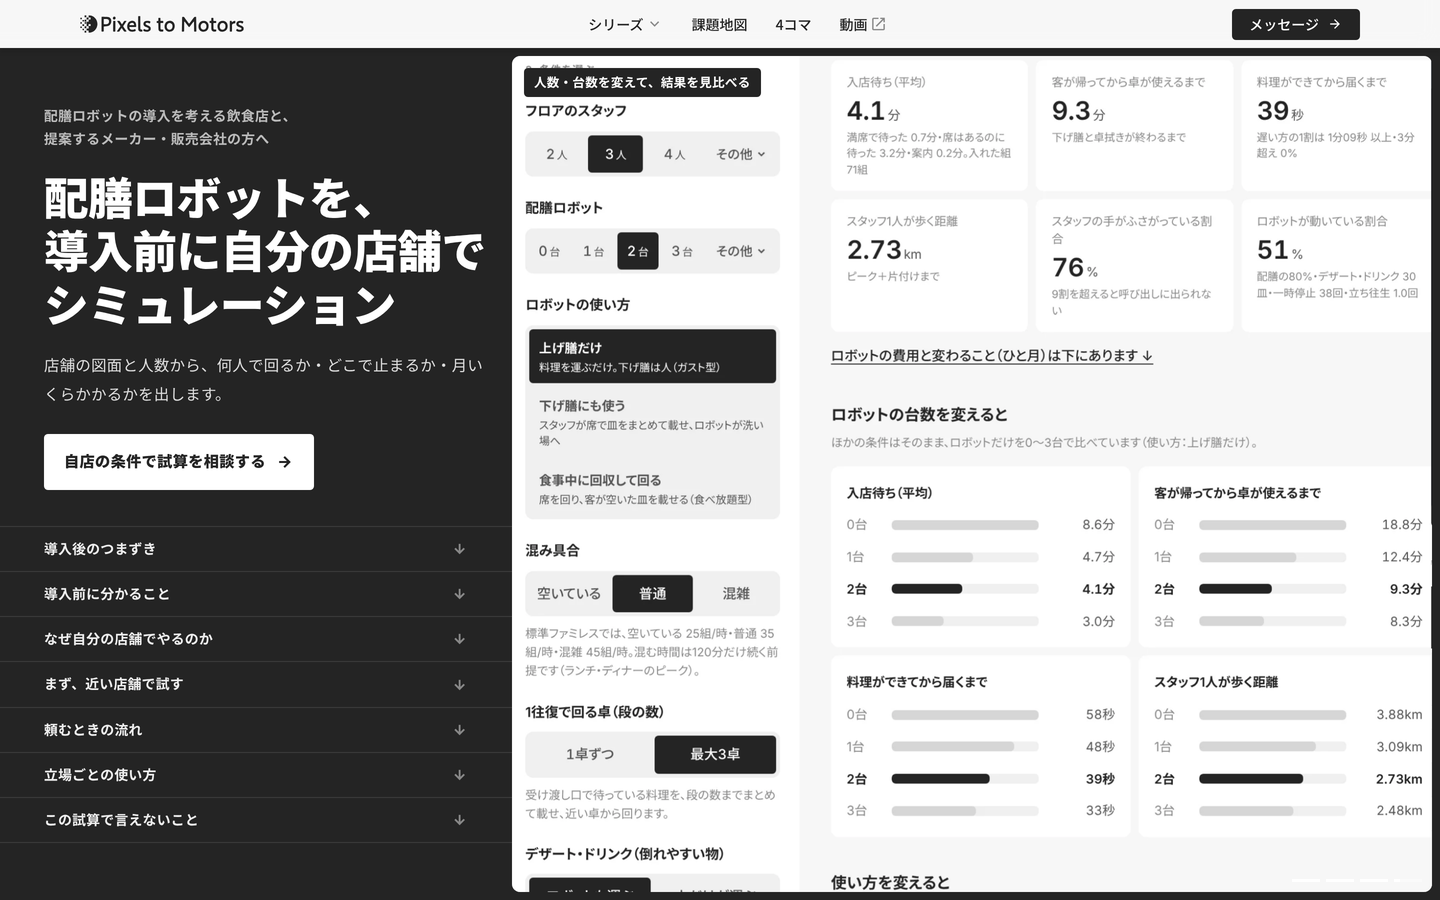Click down arrow on 頼むときの流れ row
This screenshot has height=900, width=1440.
(x=459, y=730)
